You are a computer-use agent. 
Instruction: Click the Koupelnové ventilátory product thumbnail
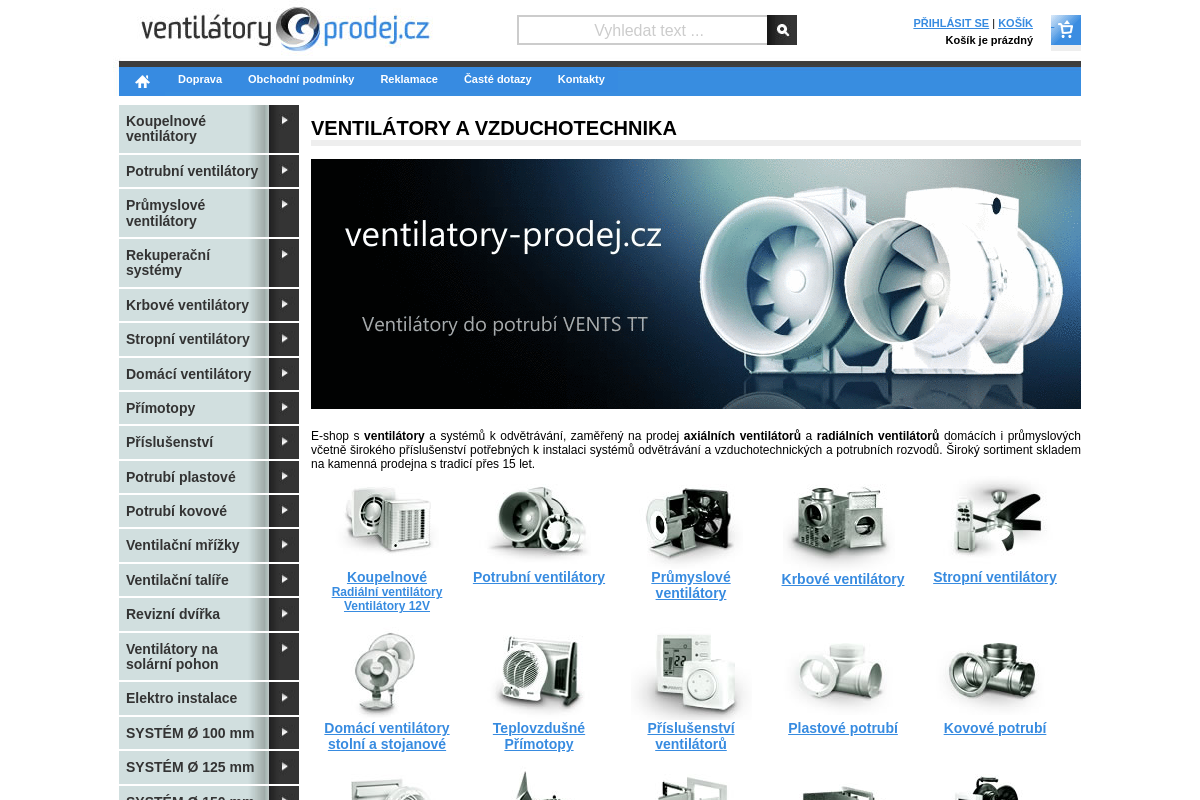387,519
